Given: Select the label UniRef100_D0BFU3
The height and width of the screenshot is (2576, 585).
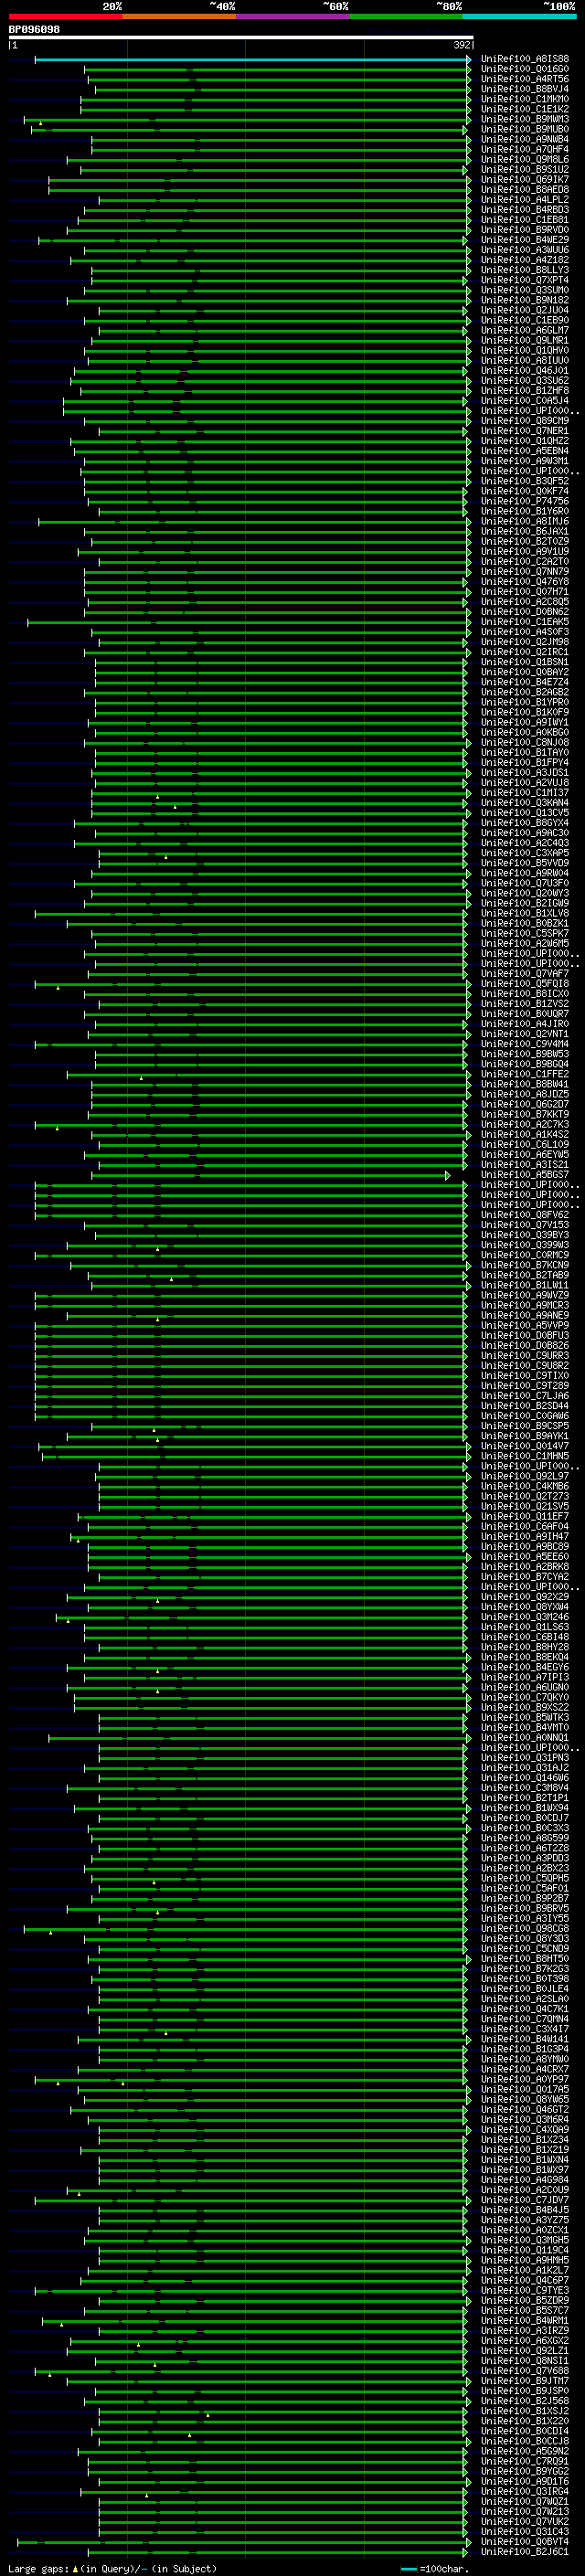Looking at the screenshot, I should tap(525, 1335).
